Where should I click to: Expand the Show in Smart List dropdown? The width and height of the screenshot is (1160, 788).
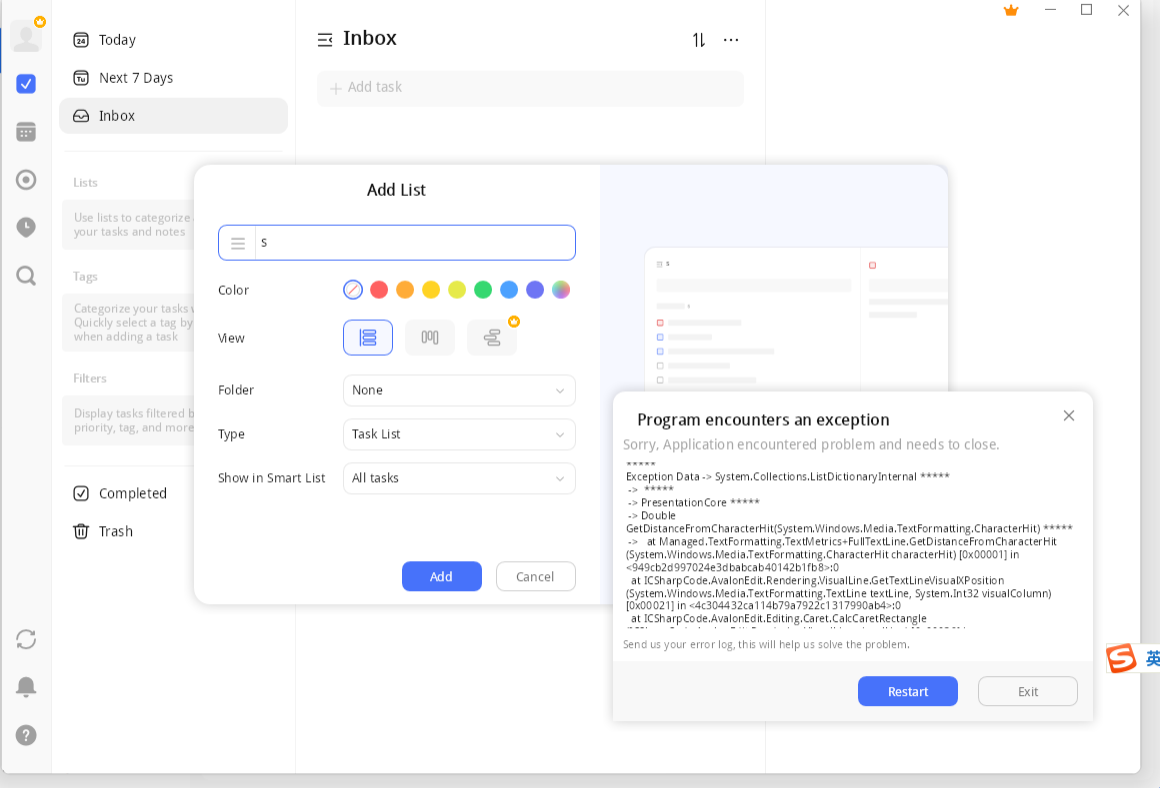pyautogui.click(x=459, y=478)
